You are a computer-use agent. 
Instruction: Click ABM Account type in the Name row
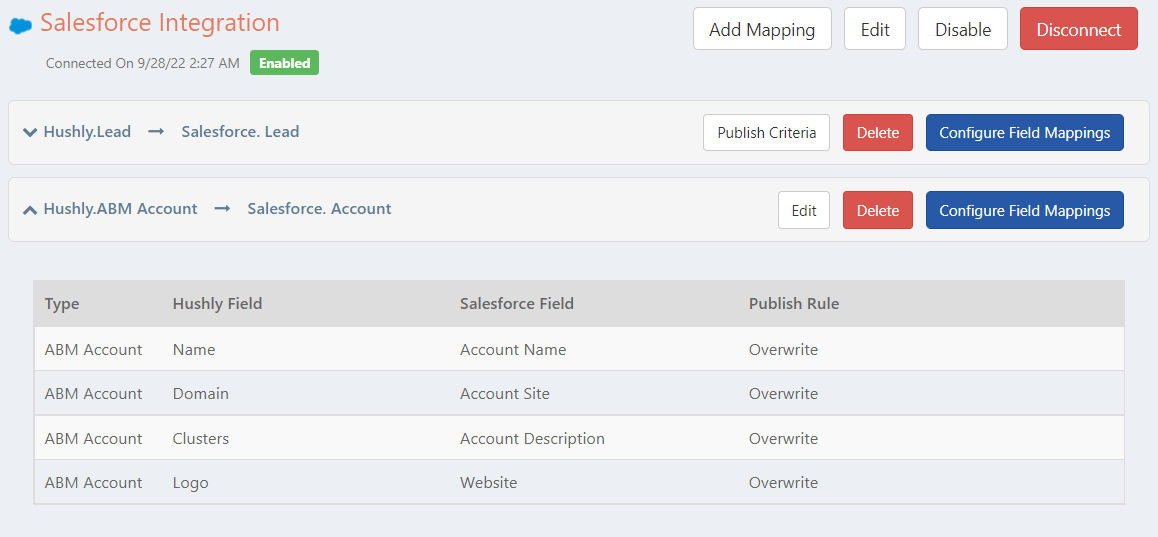click(x=94, y=349)
